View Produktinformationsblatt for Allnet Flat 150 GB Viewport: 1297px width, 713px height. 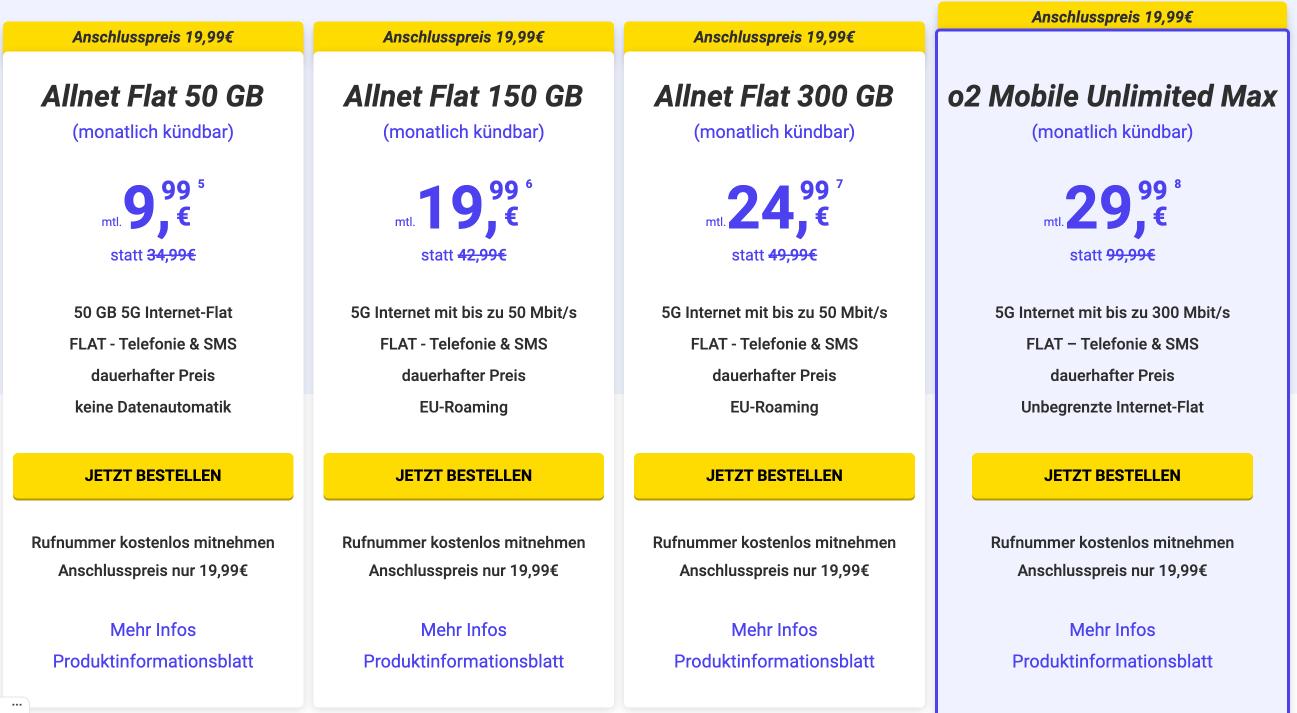[x=464, y=662]
